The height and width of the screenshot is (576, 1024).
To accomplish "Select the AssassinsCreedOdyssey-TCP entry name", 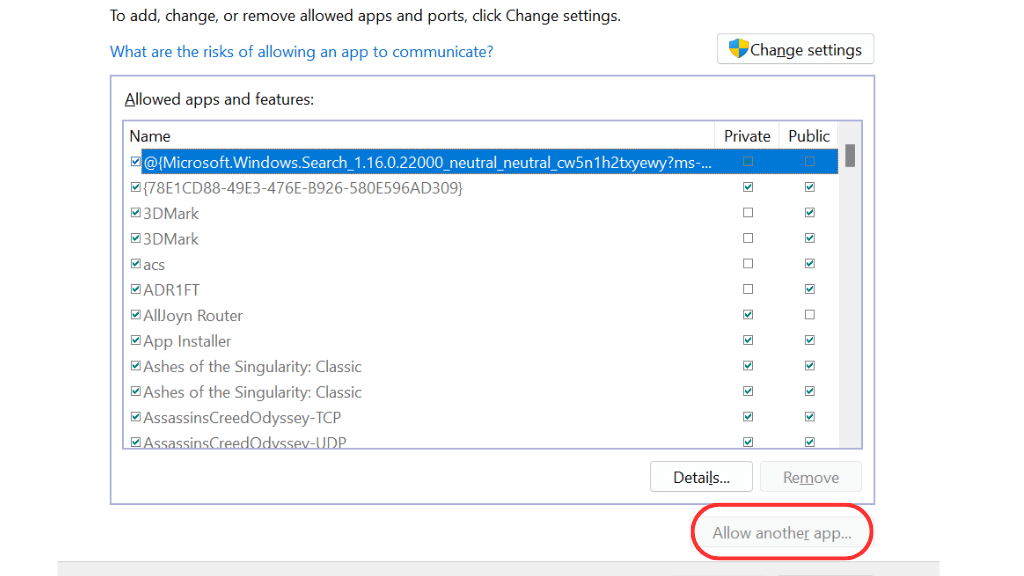I will tap(242, 417).
